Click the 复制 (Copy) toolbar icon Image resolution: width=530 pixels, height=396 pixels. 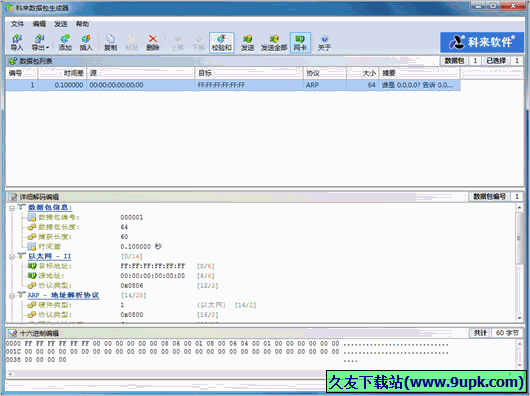[x=111, y=43]
